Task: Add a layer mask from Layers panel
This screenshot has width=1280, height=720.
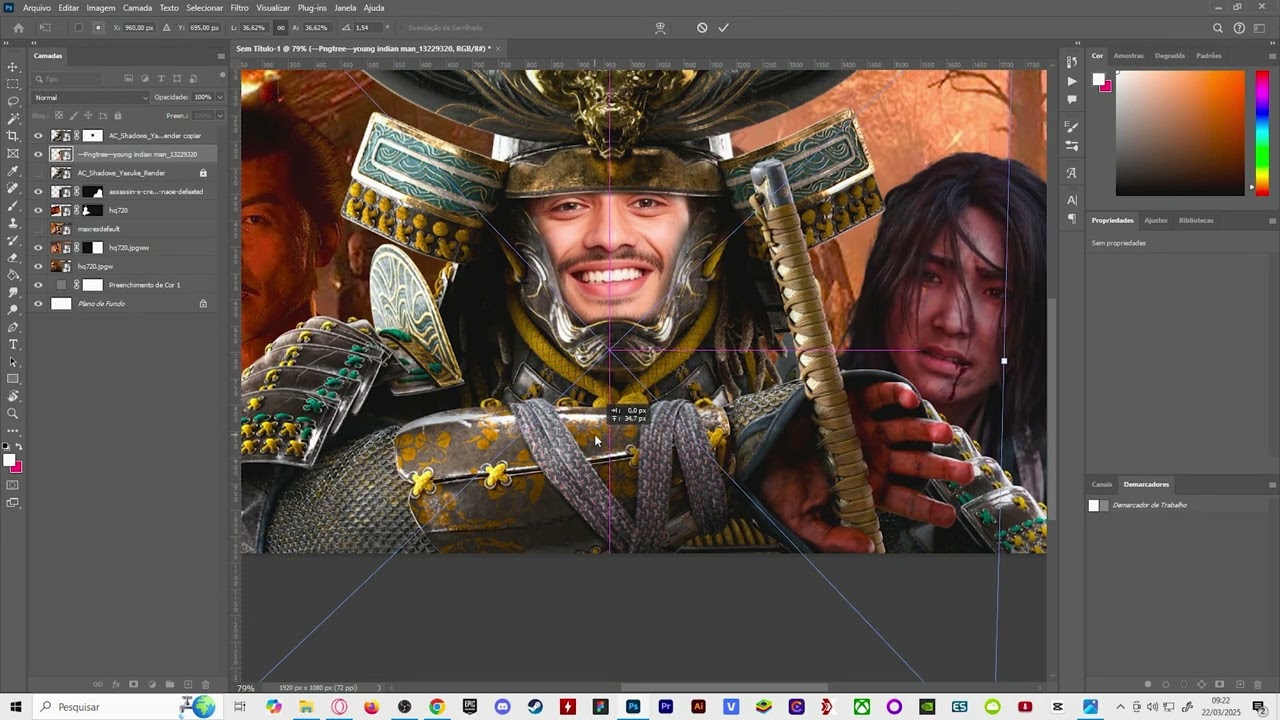Action: [133, 684]
